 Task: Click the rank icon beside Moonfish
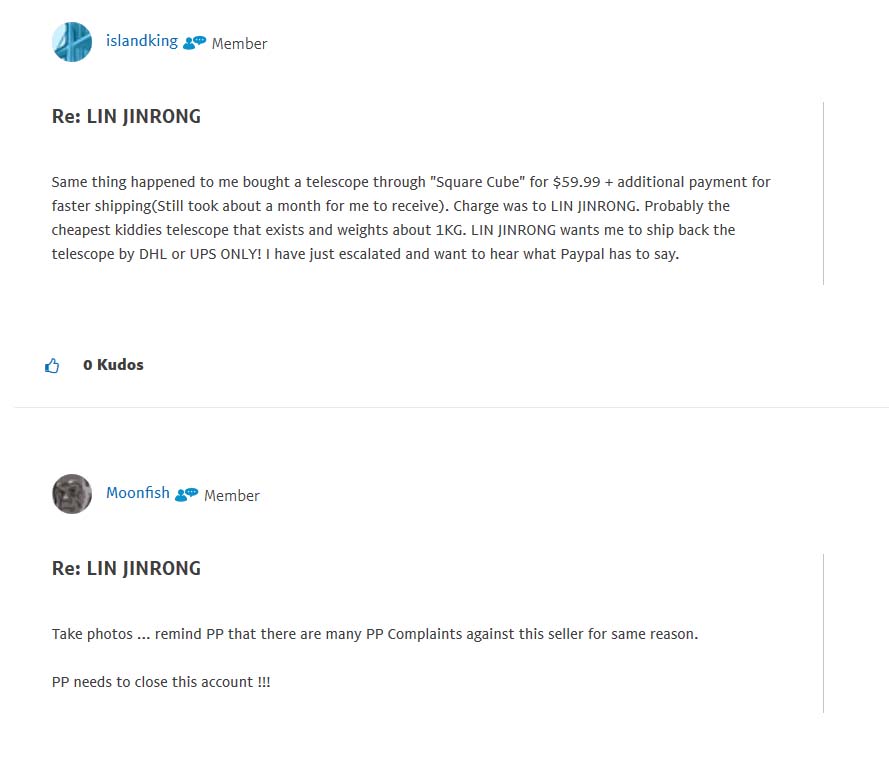pos(186,495)
